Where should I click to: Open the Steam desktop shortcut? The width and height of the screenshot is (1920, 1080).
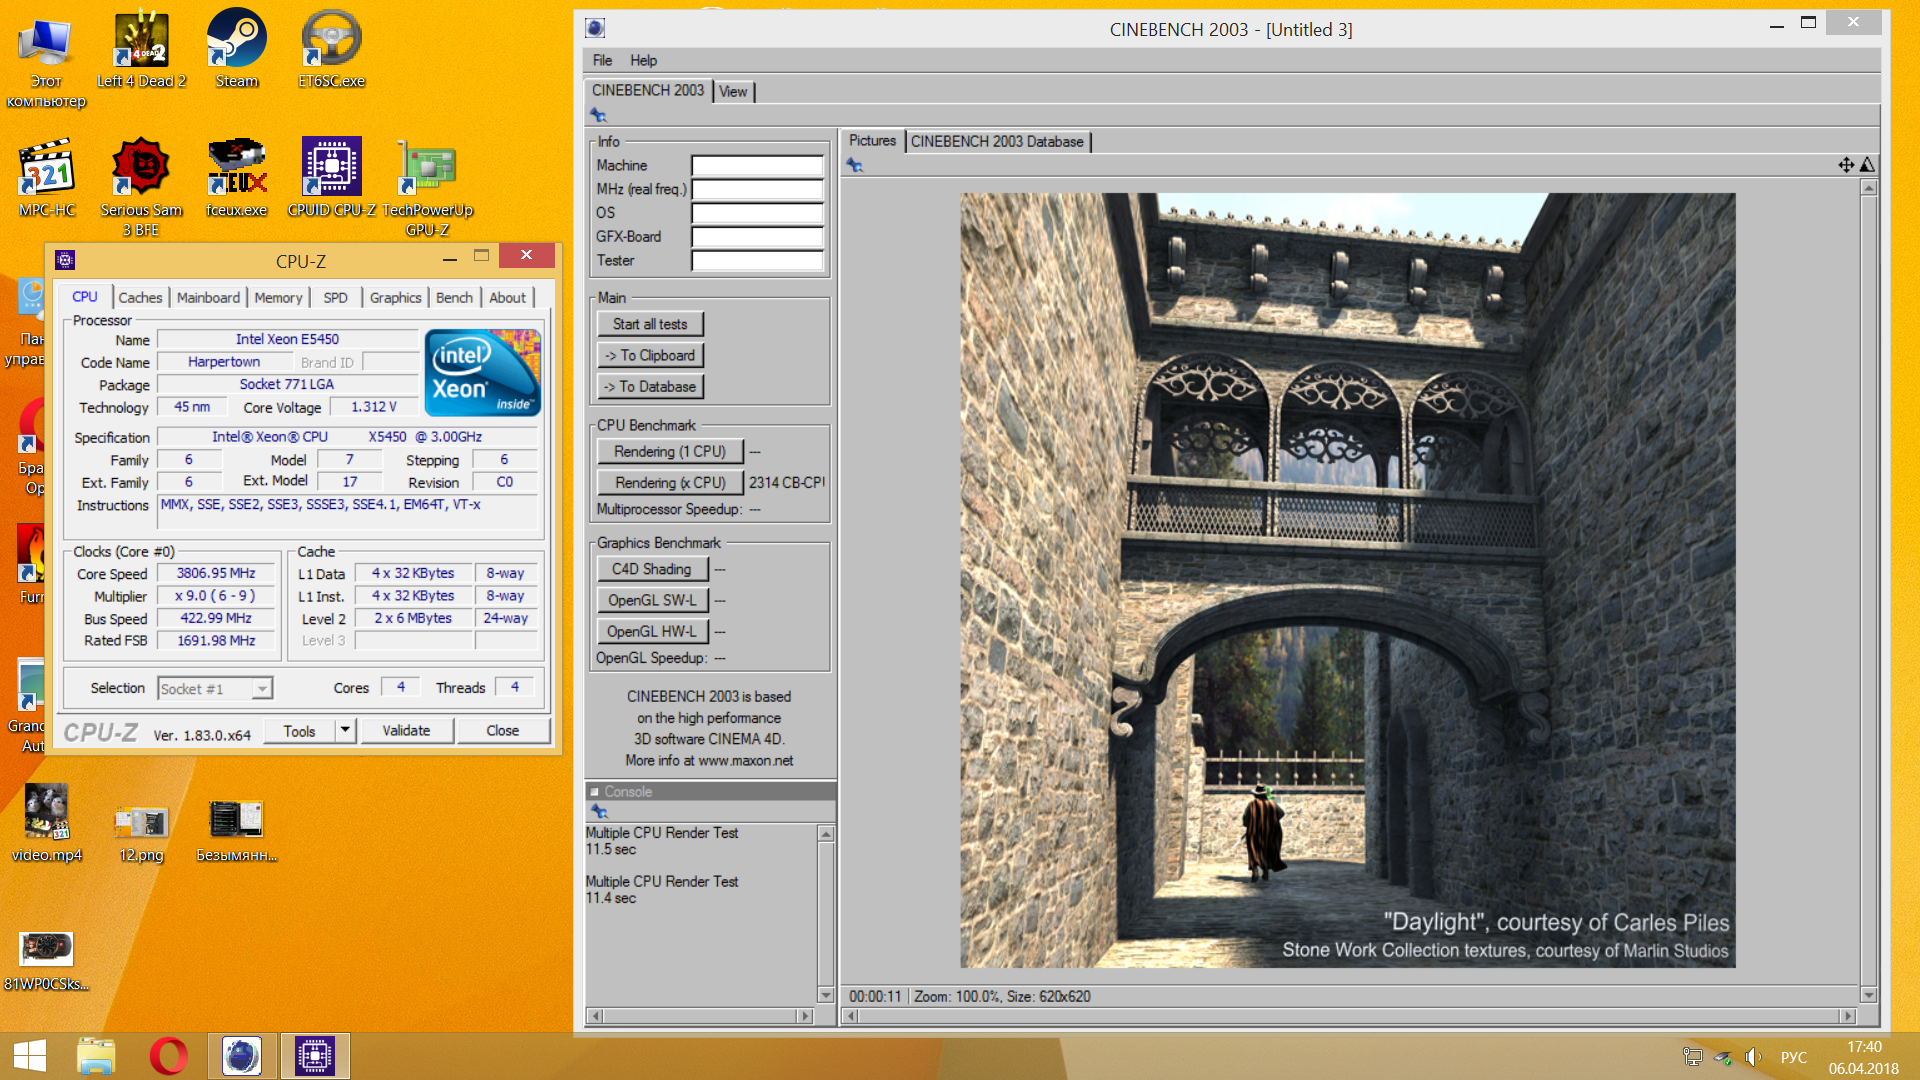tap(236, 49)
